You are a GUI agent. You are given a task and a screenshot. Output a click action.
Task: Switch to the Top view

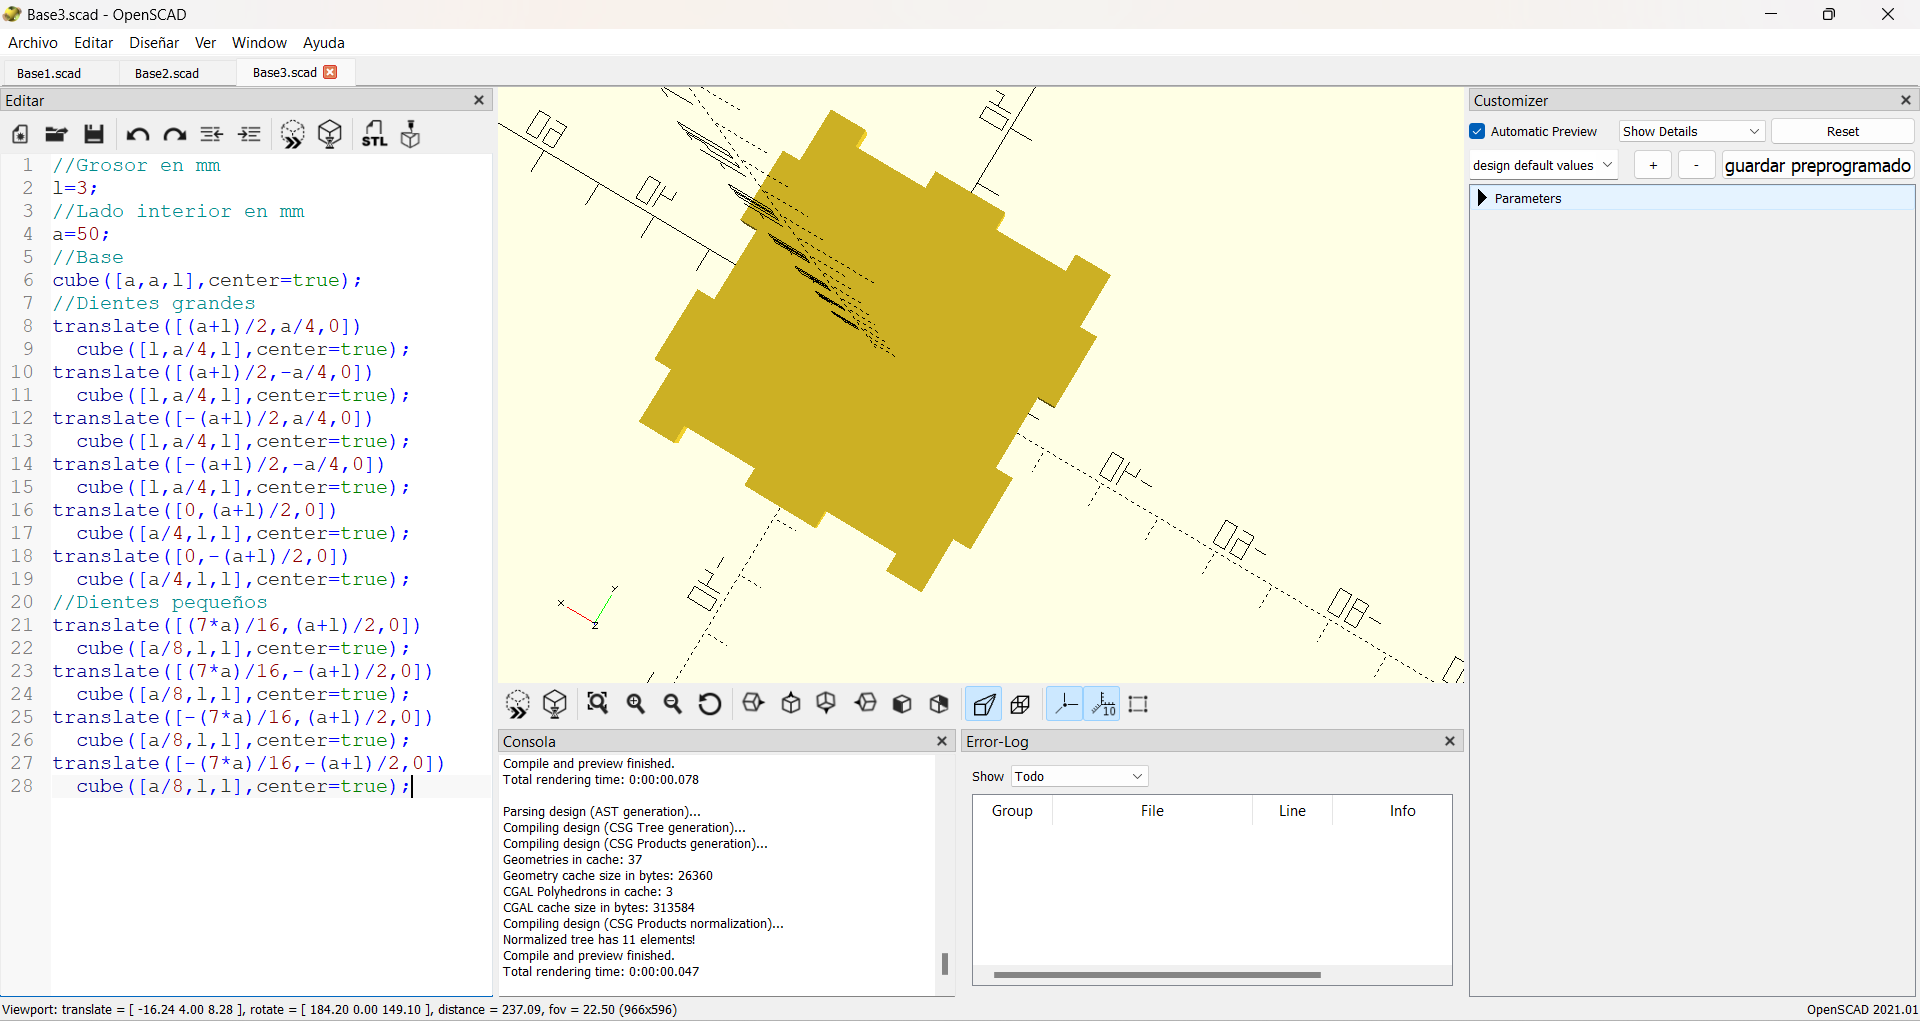tap(791, 704)
